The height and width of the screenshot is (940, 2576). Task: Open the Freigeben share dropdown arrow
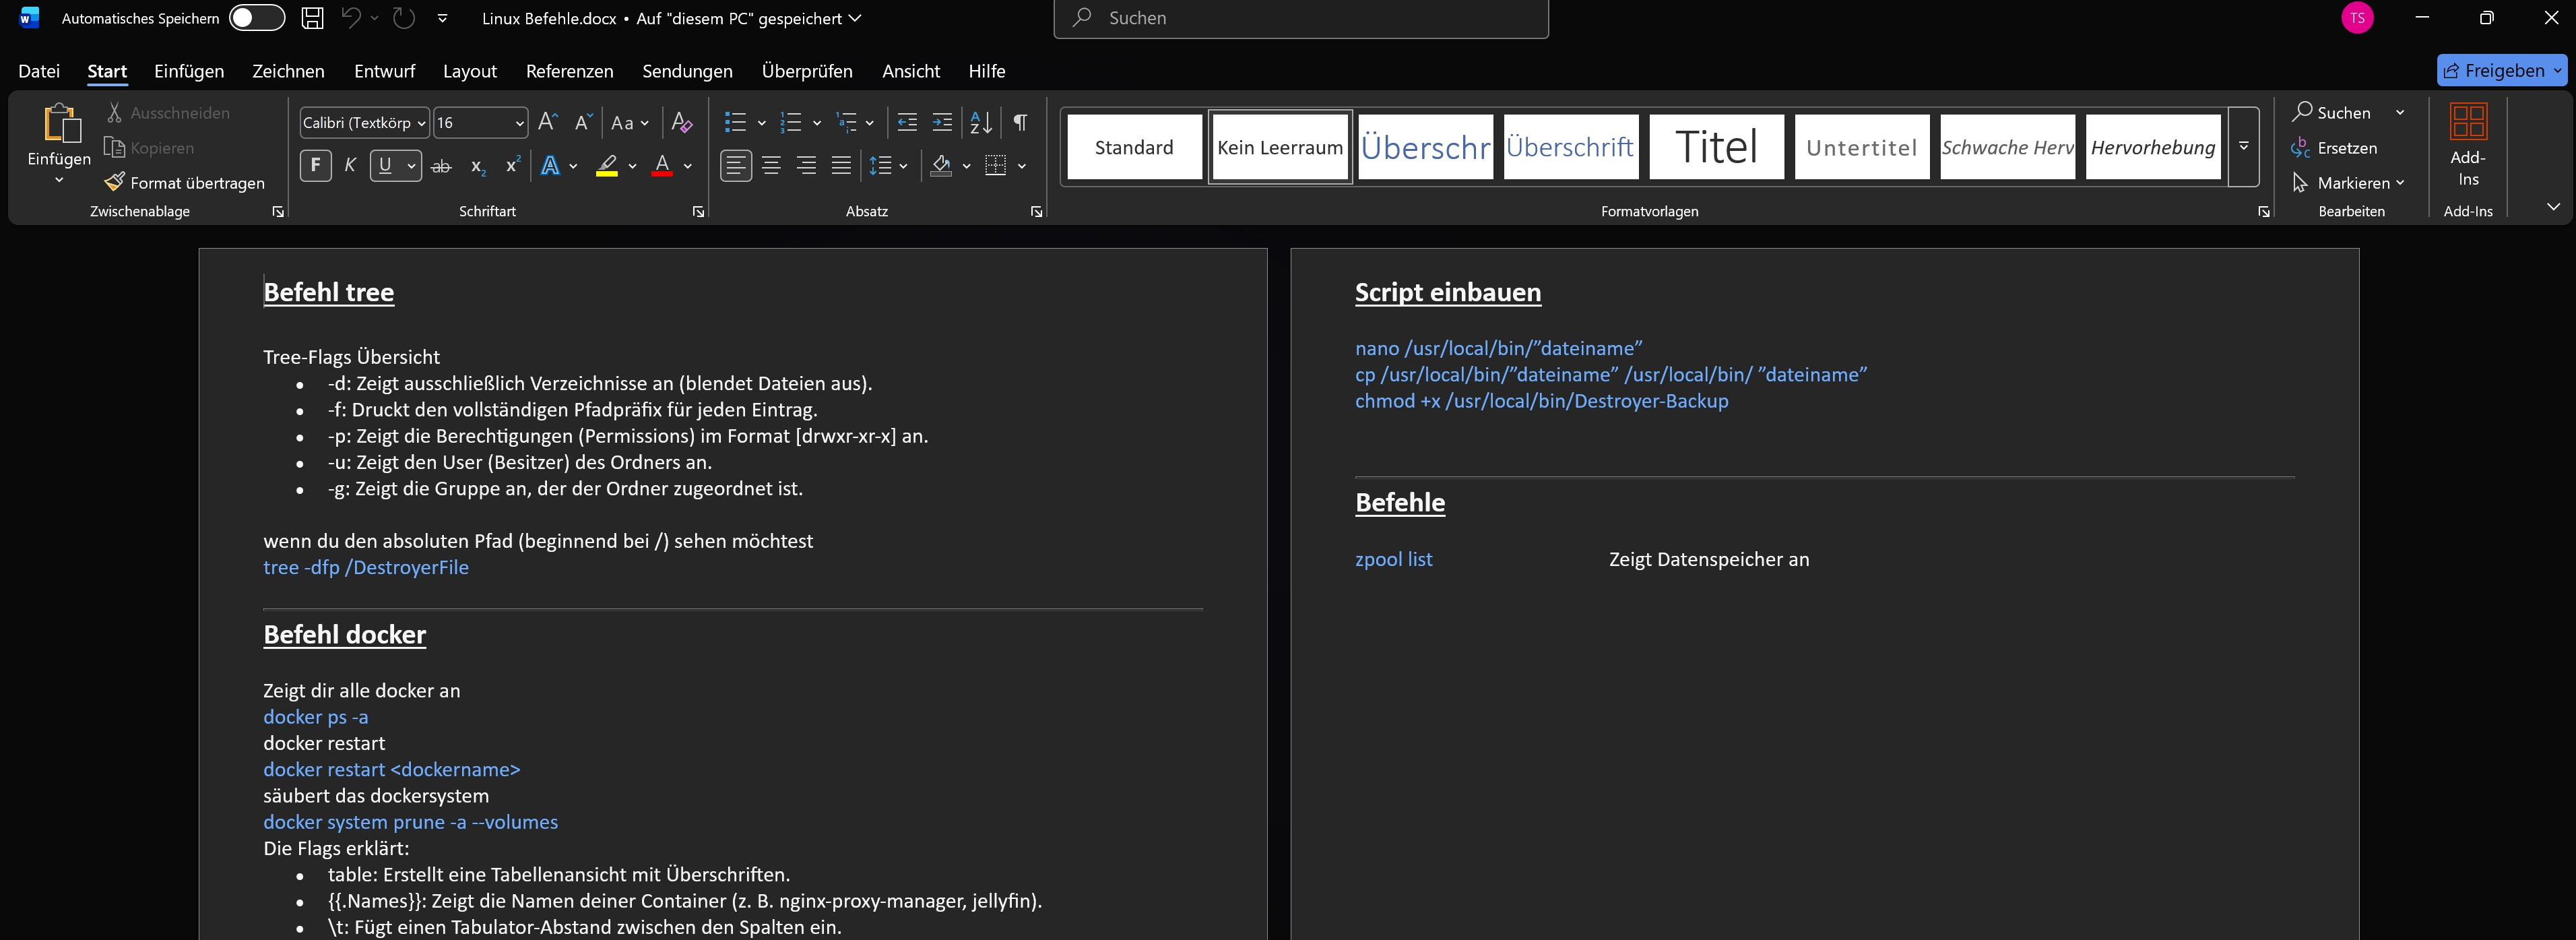(2557, 70)
